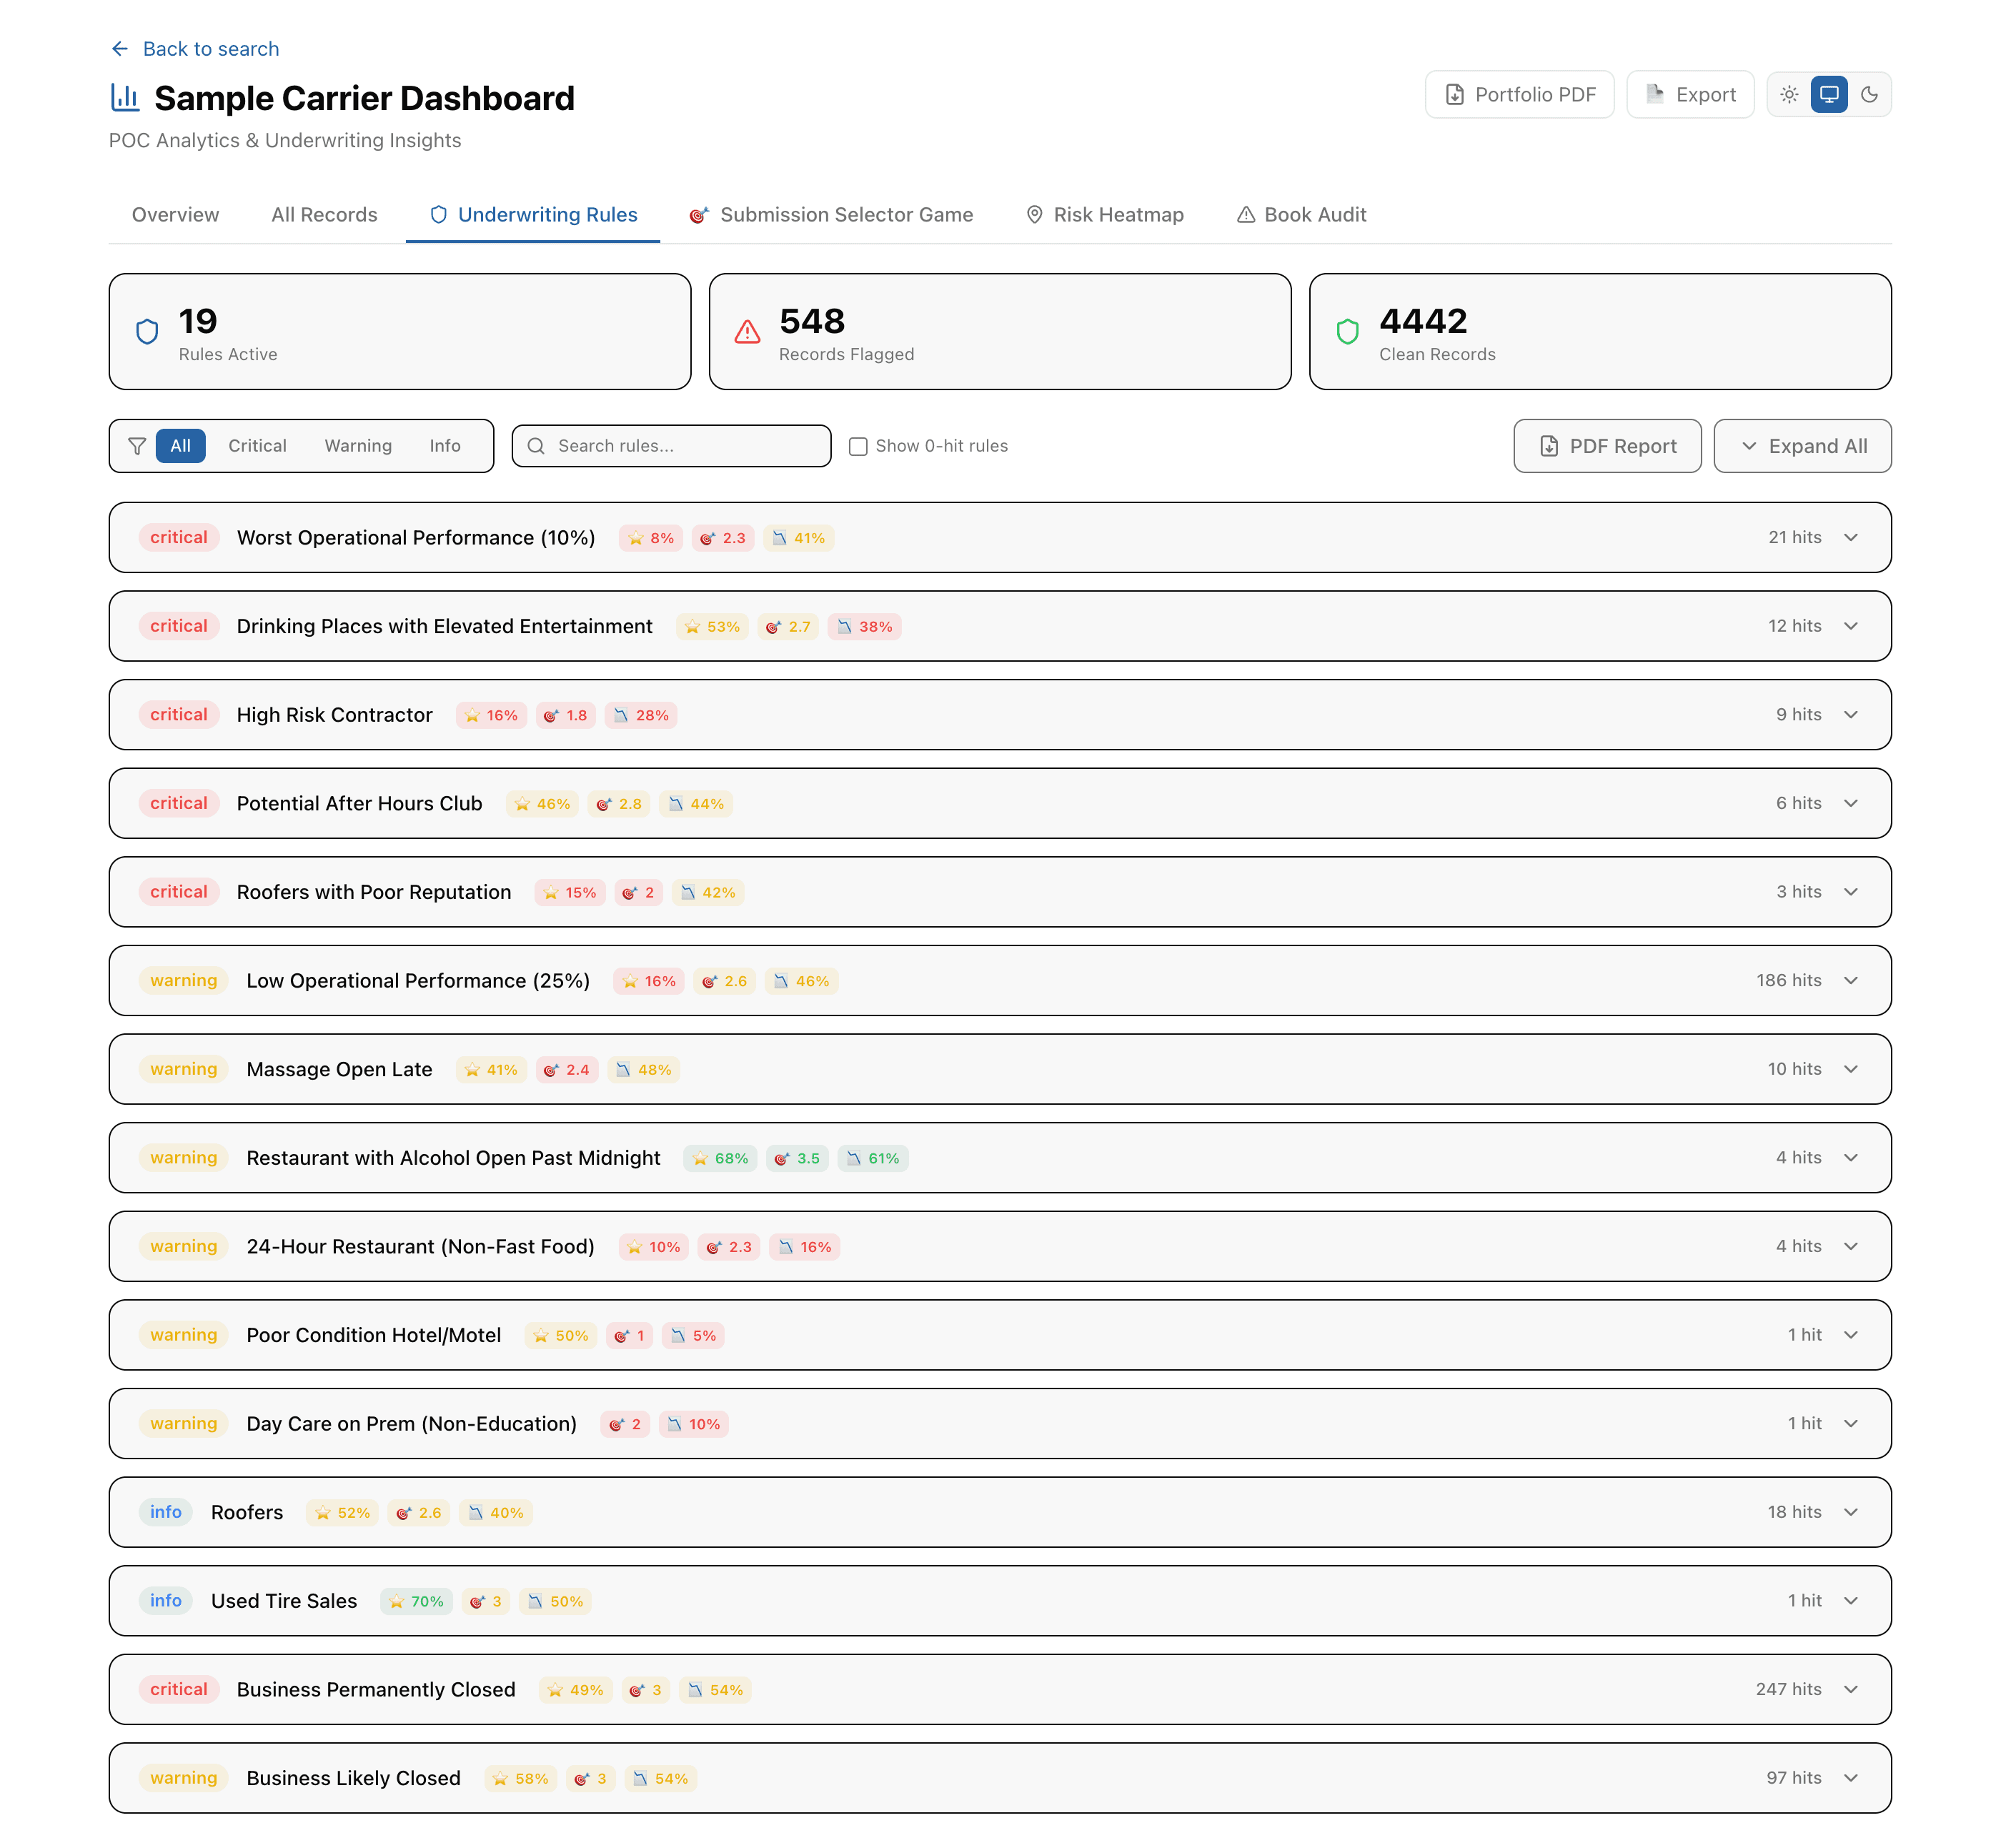
Task: Expand Business Likely Closed chevron
Action: [x=1851, y=1778]
